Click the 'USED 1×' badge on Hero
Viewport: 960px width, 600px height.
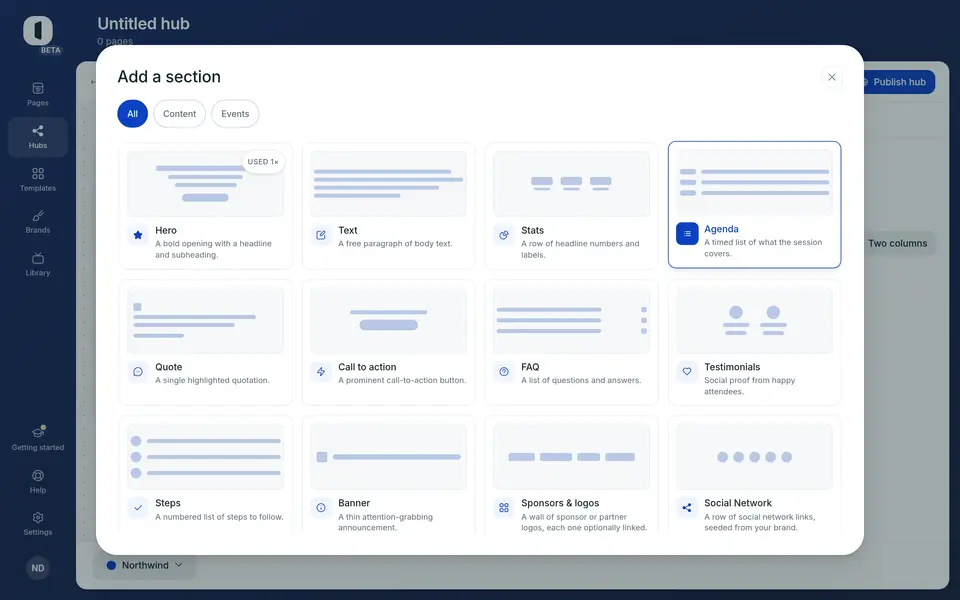(x=263, y=162)
